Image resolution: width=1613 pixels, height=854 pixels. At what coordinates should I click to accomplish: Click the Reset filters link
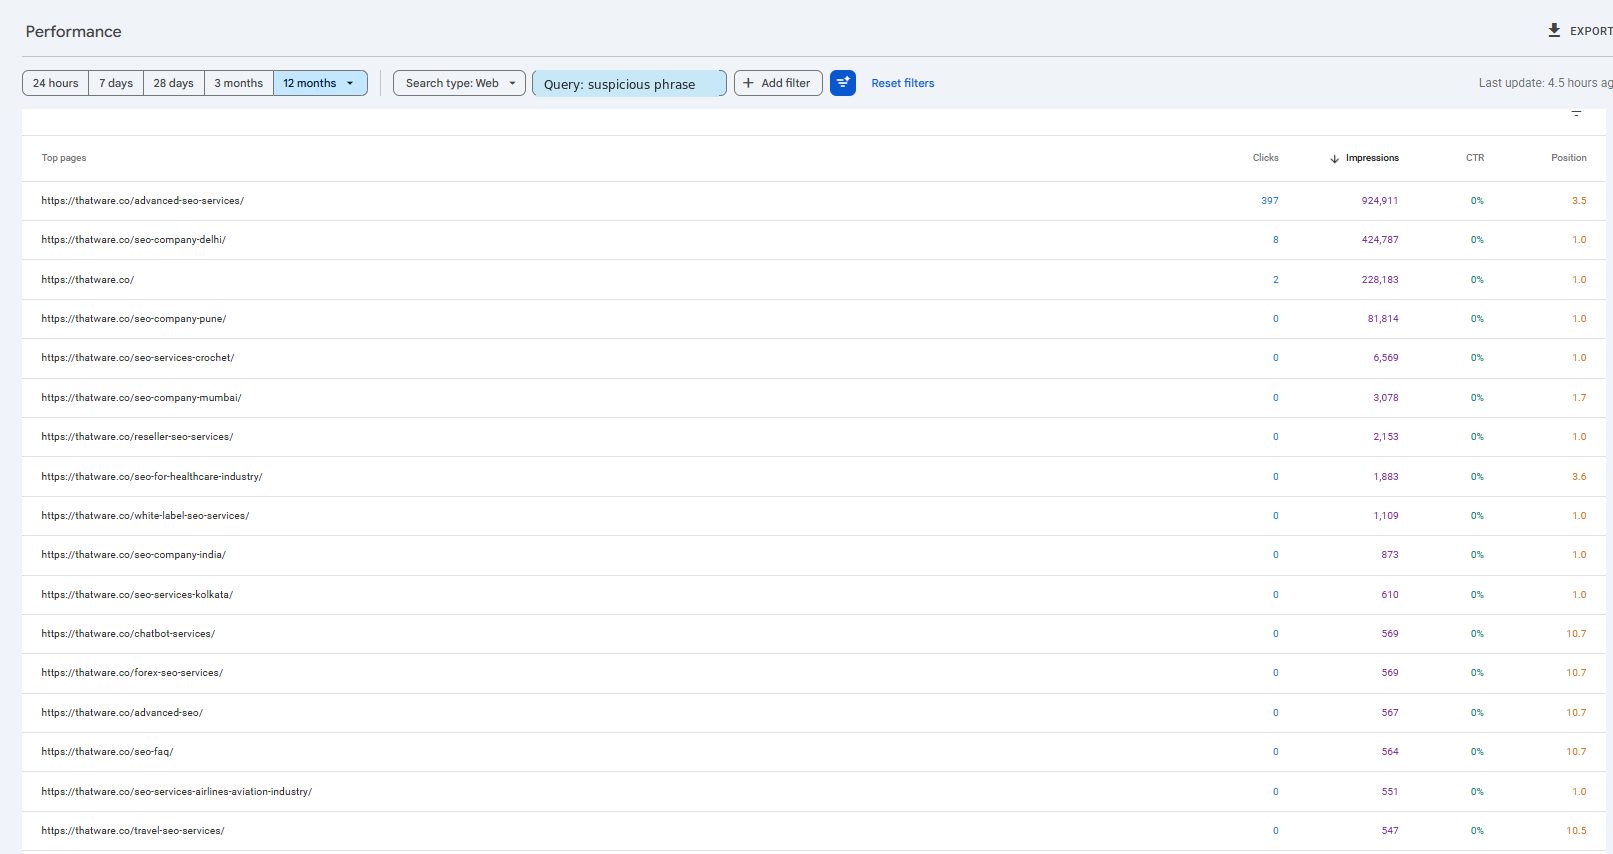click(903, 83)
